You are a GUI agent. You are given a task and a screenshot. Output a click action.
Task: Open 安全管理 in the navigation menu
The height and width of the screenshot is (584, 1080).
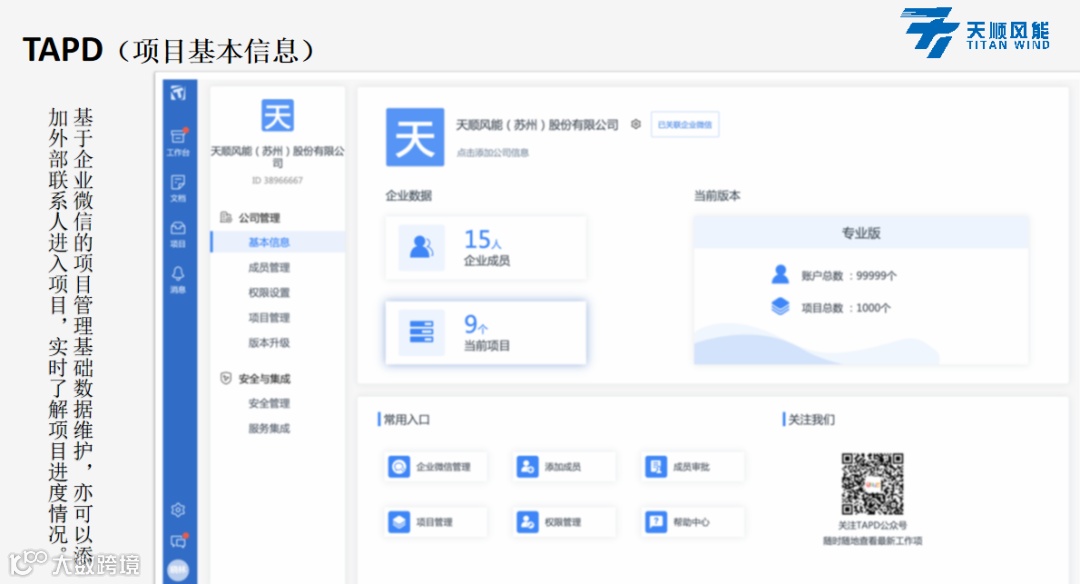pos(269,404)
